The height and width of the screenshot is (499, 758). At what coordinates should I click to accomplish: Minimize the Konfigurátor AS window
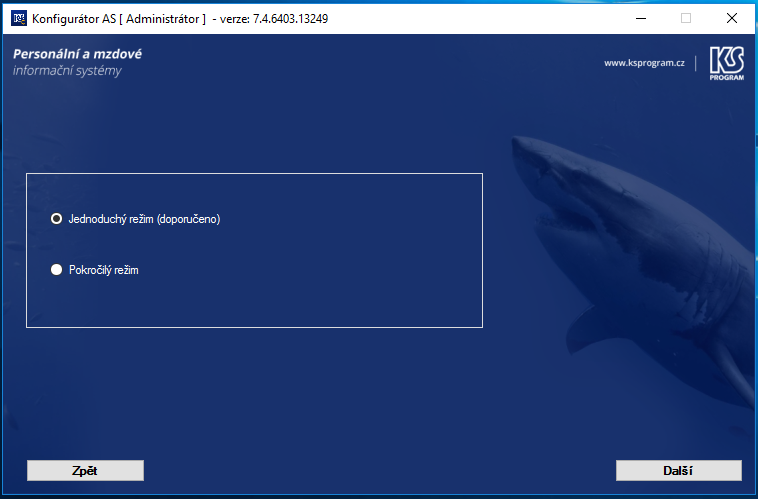[x=641, y=18]
